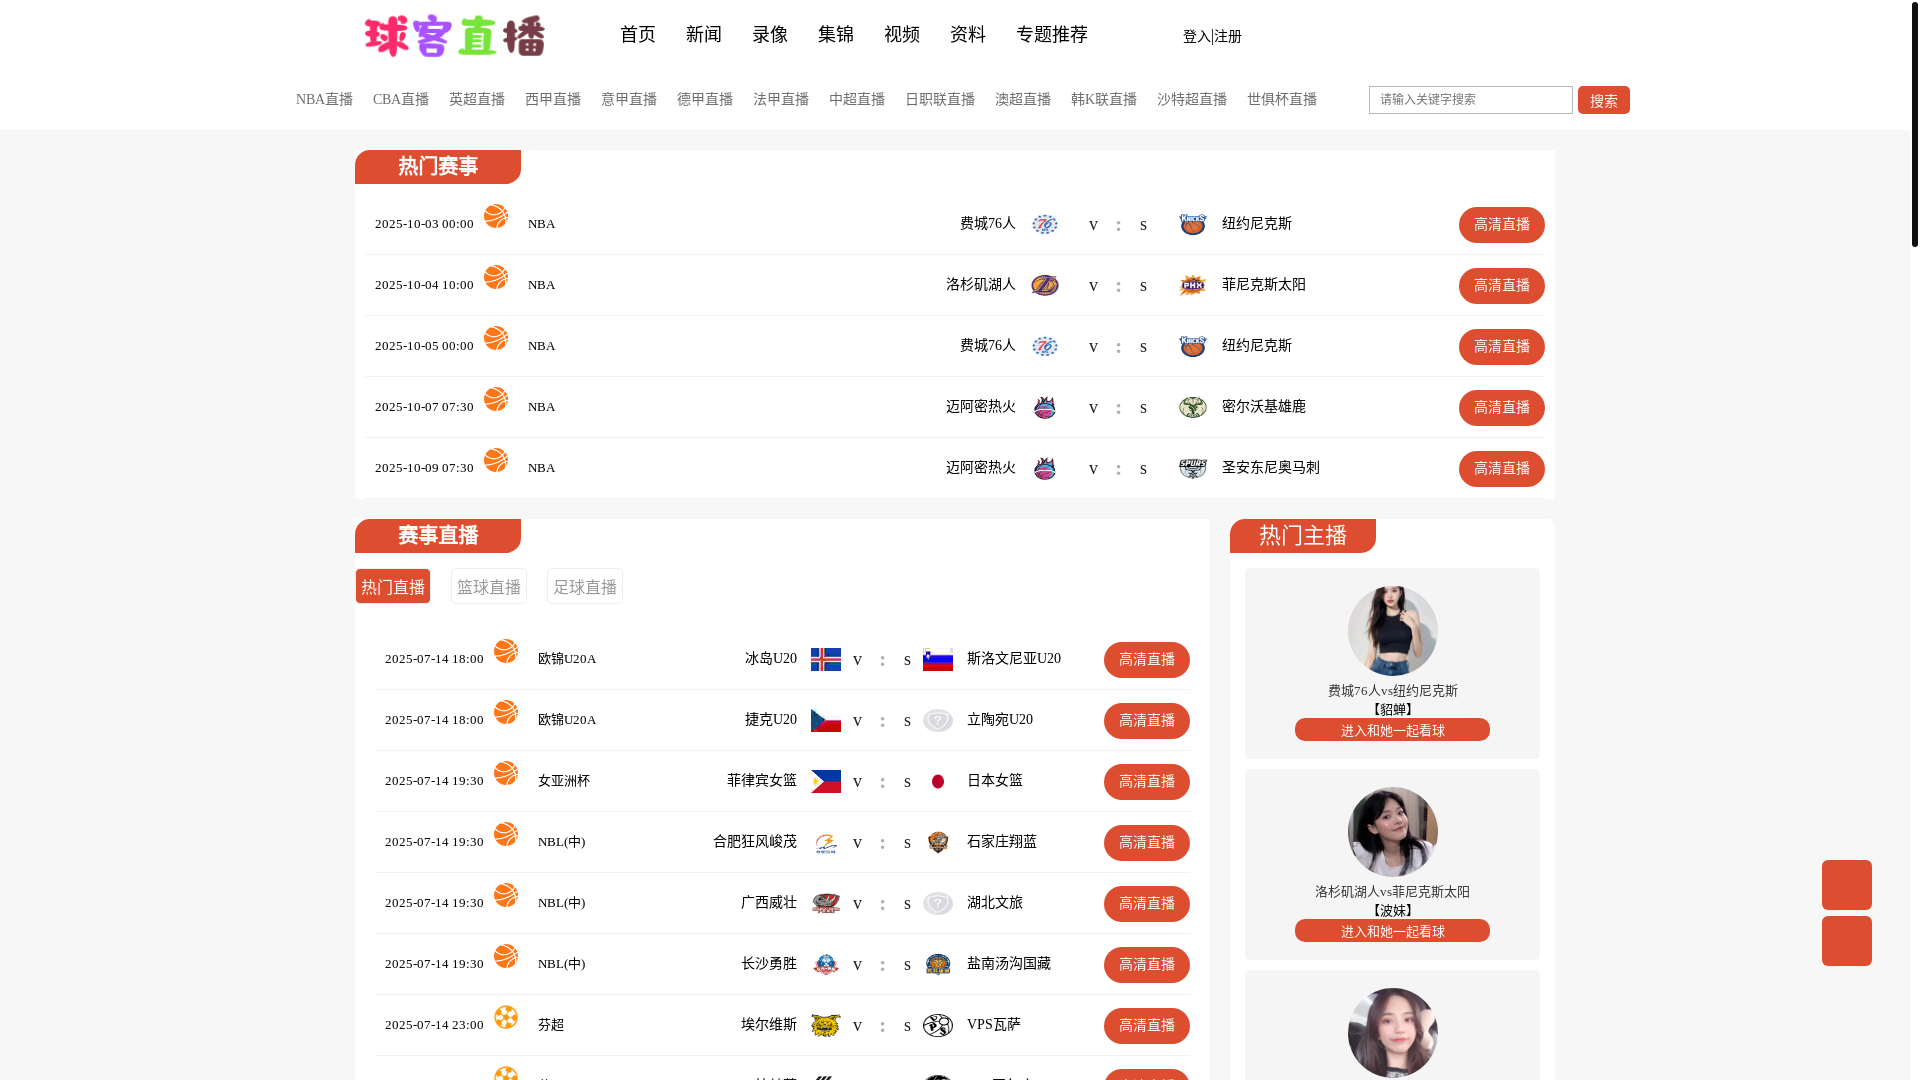Click 高清直播 for Lakers vs Suns match

pyautogui.click(x=1502, y=286)
